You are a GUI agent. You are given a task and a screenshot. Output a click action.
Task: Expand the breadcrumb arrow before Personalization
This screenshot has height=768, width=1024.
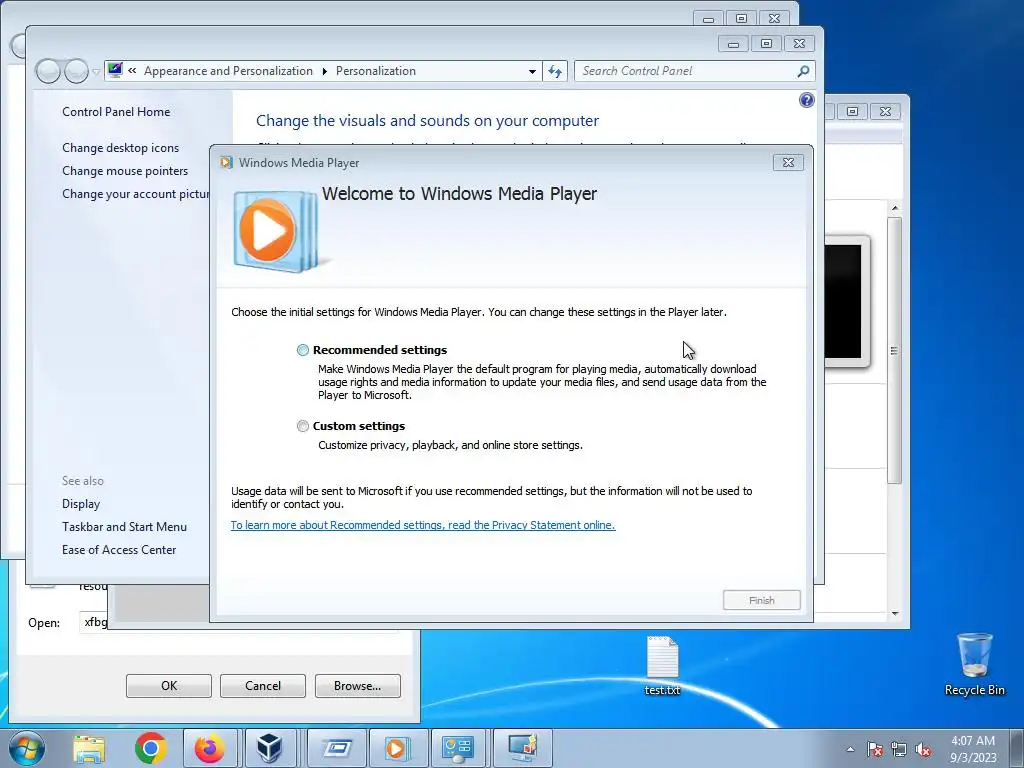click(x=325, y=71)
